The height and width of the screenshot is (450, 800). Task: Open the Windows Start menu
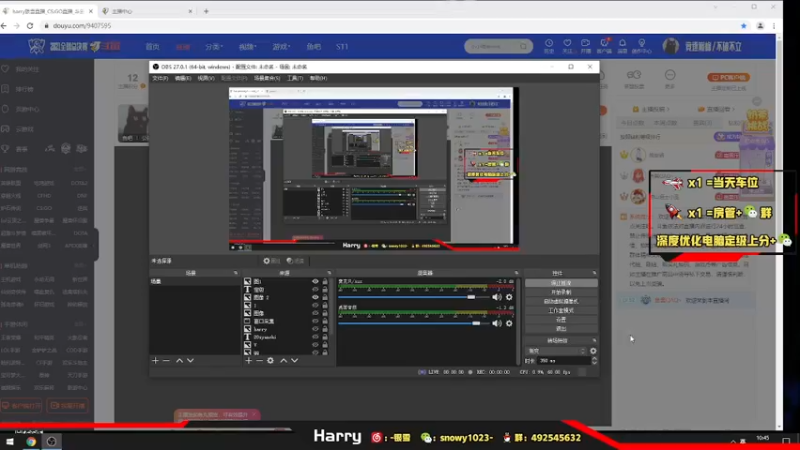click(x=10, y=441)
